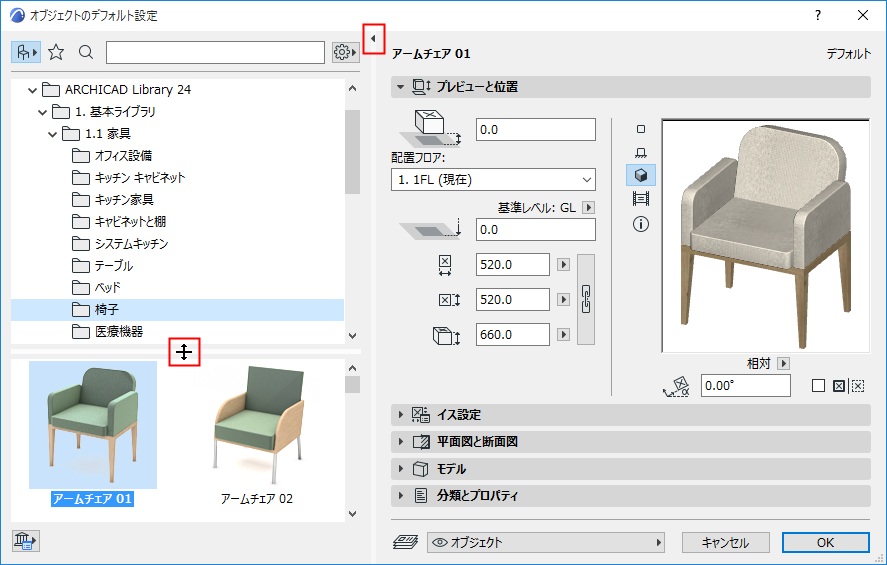
Task: Click the top elevation 0.0 field
Action: 536,130
